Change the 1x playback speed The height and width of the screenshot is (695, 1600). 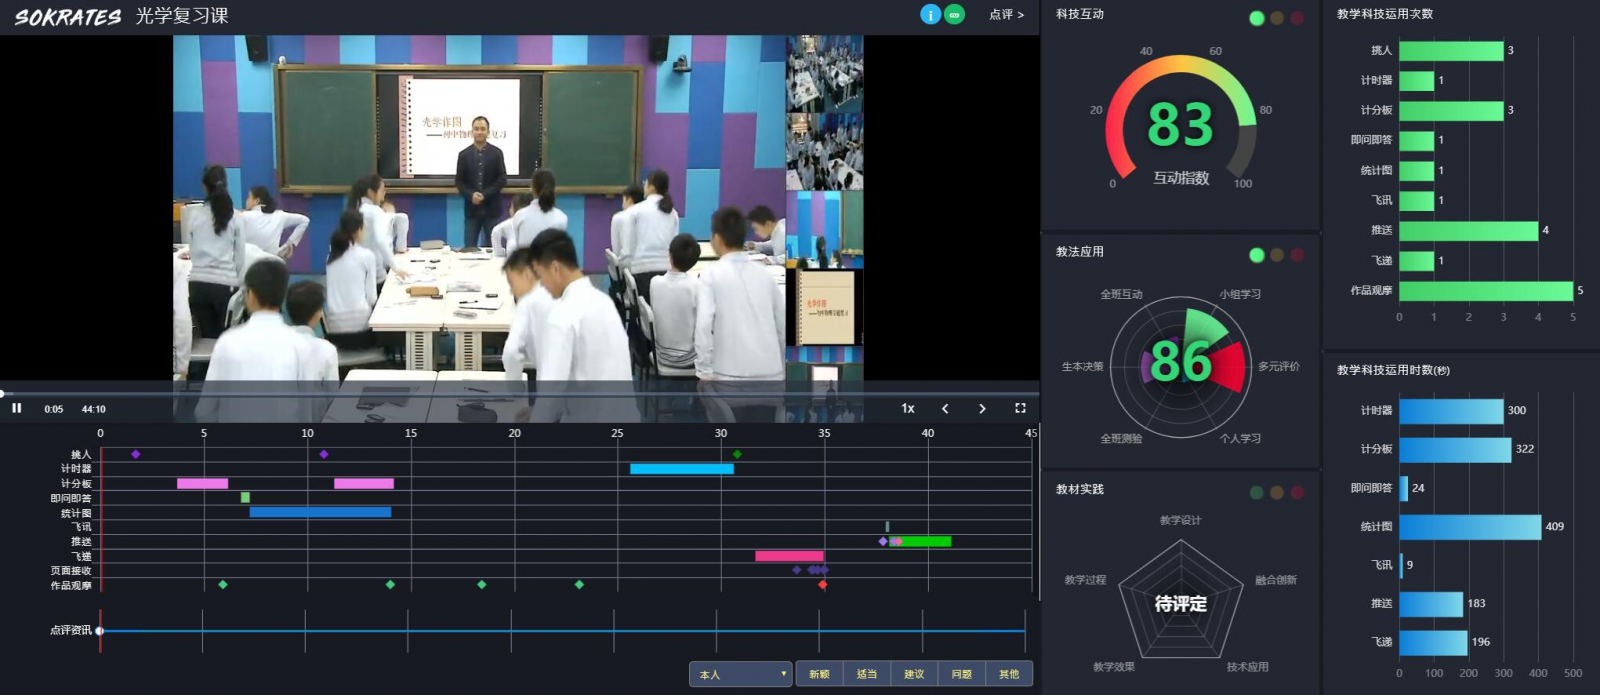(908, 408)
